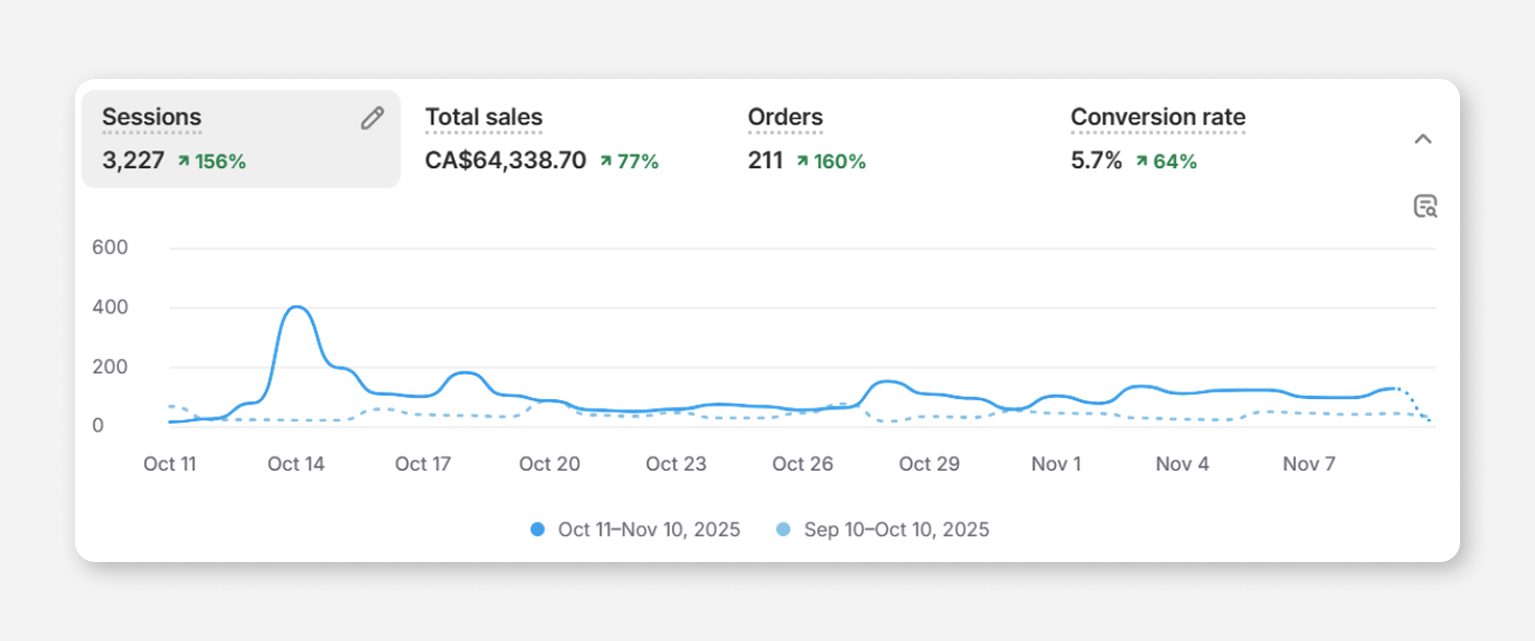Screen dimensions: 1535x641
Task: Click the dark blue legend dot
Action: tap(538, 530)
